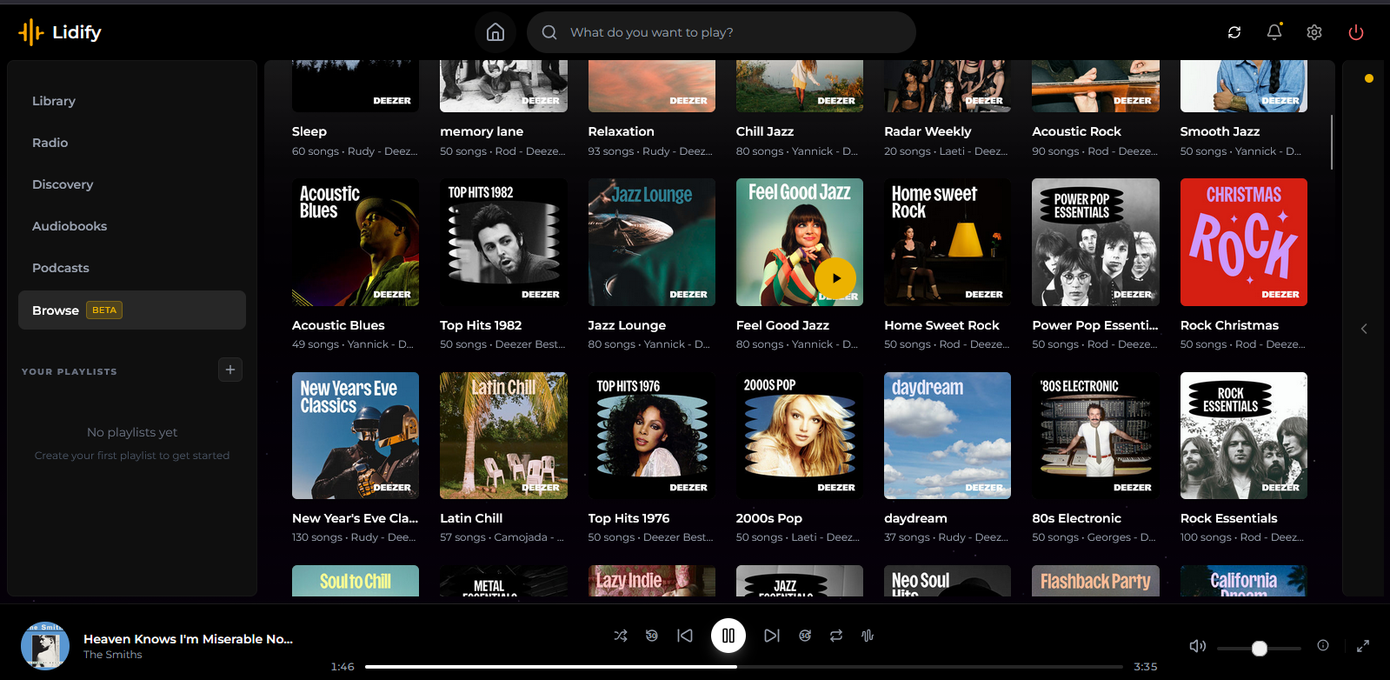Image resolution: width=1390 pixels, height=680 pixels.
Task: Open the Soul to Chill cover
Action: click(x=355, y=581)
